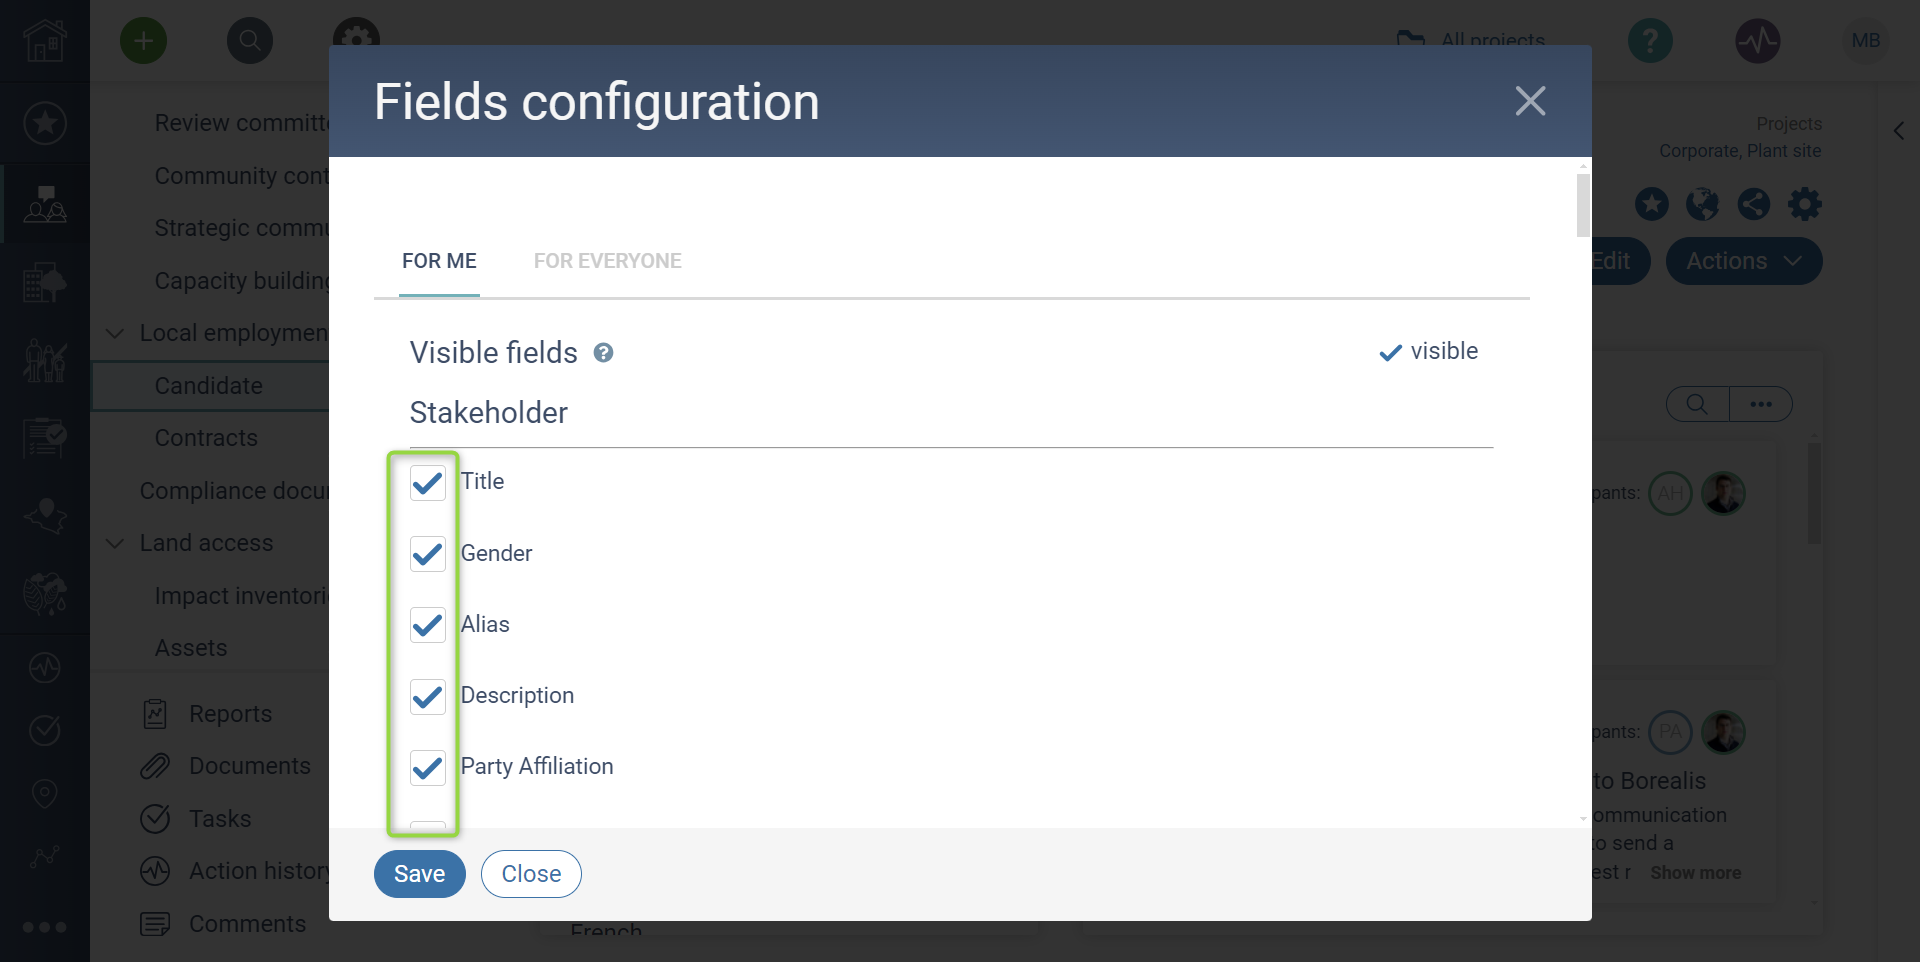Disable the Gender field checkbox
Screen dimensions: 1920x962
coord(427,555)
